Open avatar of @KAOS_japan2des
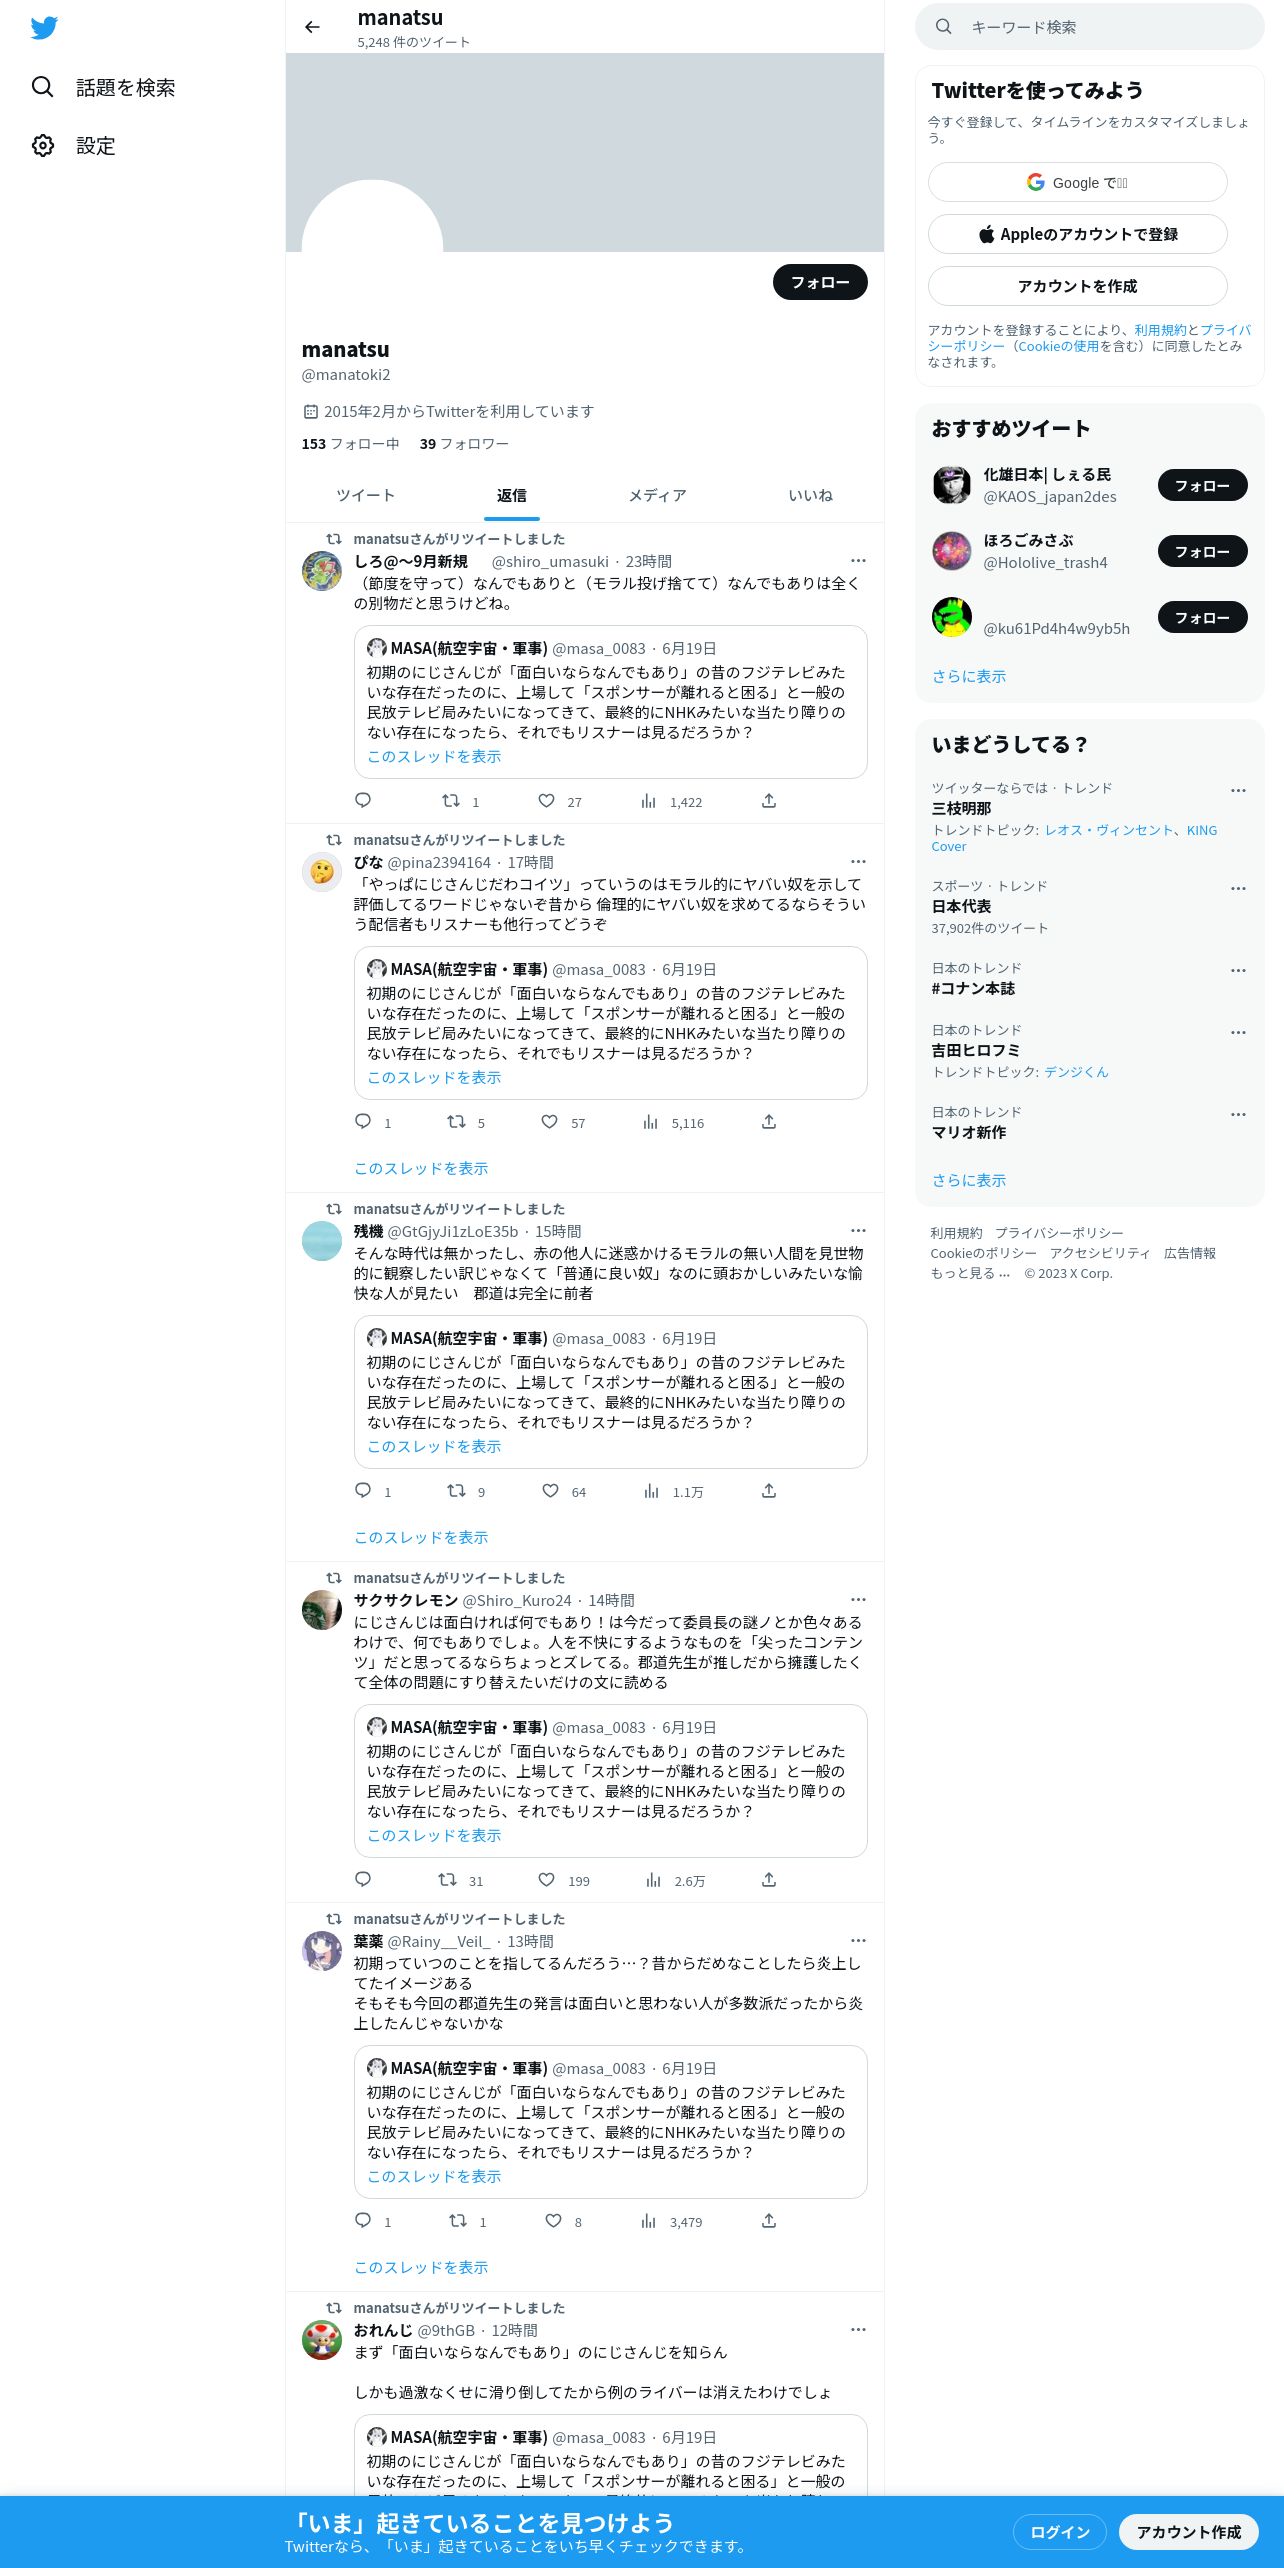The width and height of the screenshot is (1284, 2568). coord(952,485)
